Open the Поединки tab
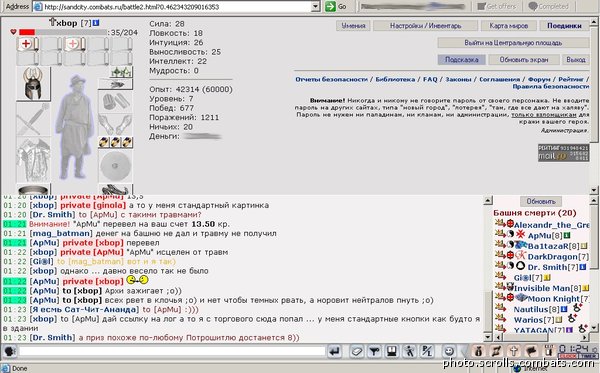Viewport: 600px width, 373px height. [x=564, y=26]
